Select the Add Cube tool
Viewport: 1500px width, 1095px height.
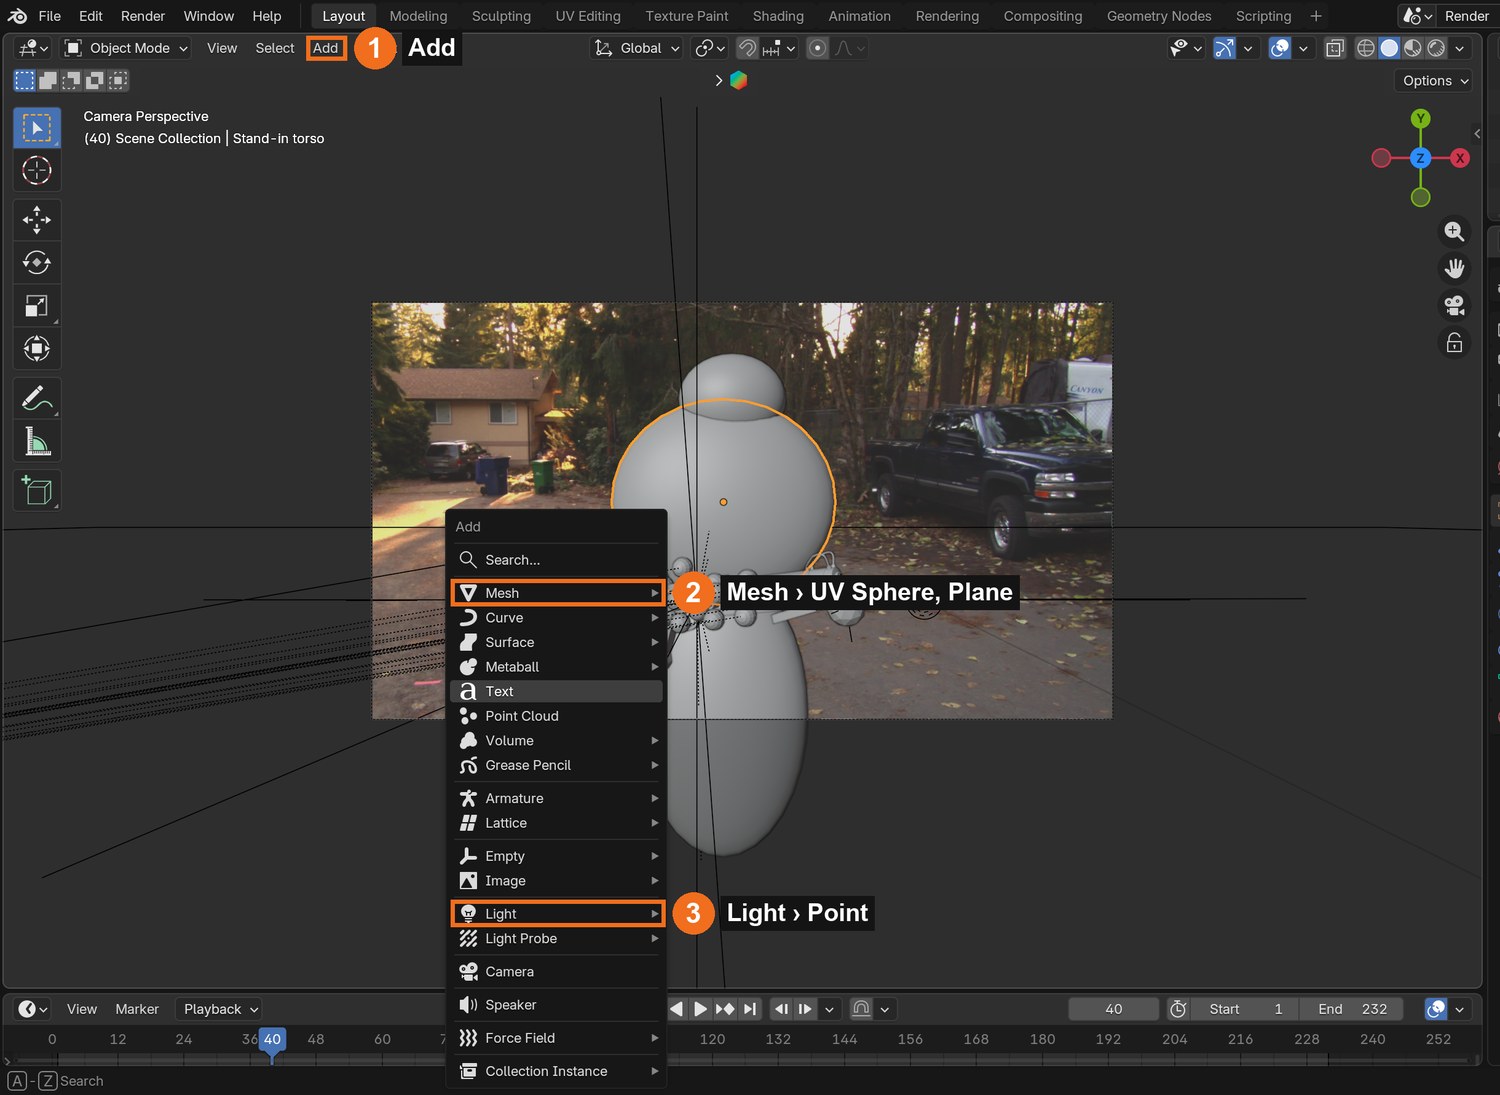pyautogui.click(x=37, y=490)
